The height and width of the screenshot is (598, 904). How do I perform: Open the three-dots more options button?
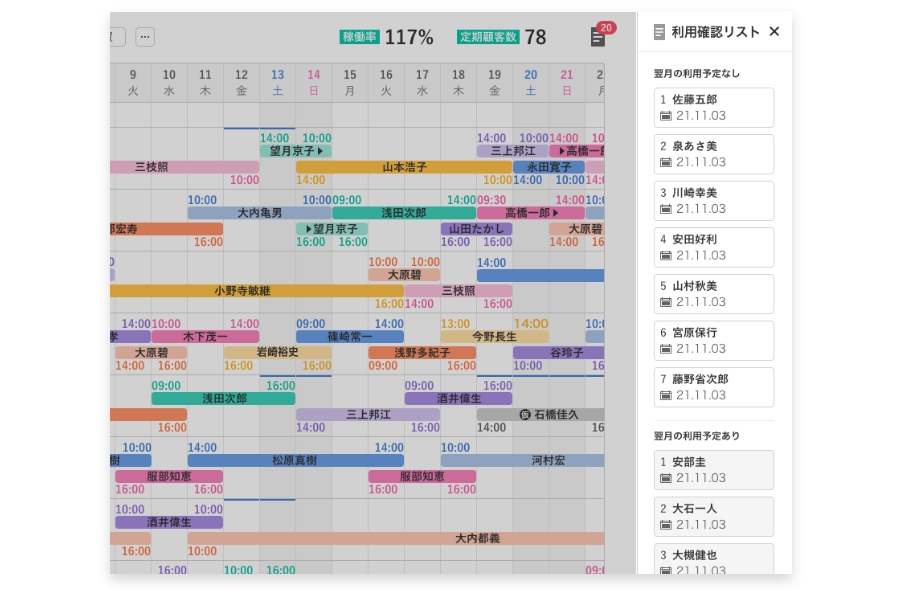145,37
